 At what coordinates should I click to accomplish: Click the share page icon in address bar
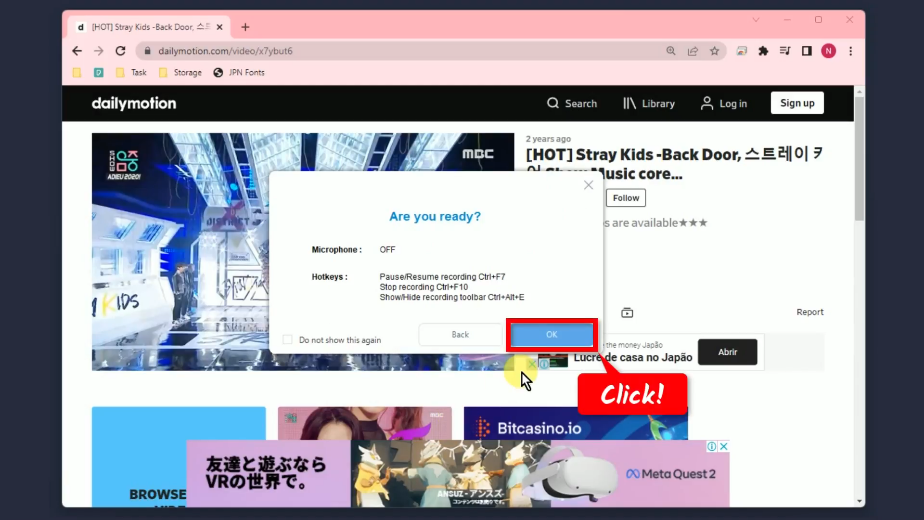point(693,51)
